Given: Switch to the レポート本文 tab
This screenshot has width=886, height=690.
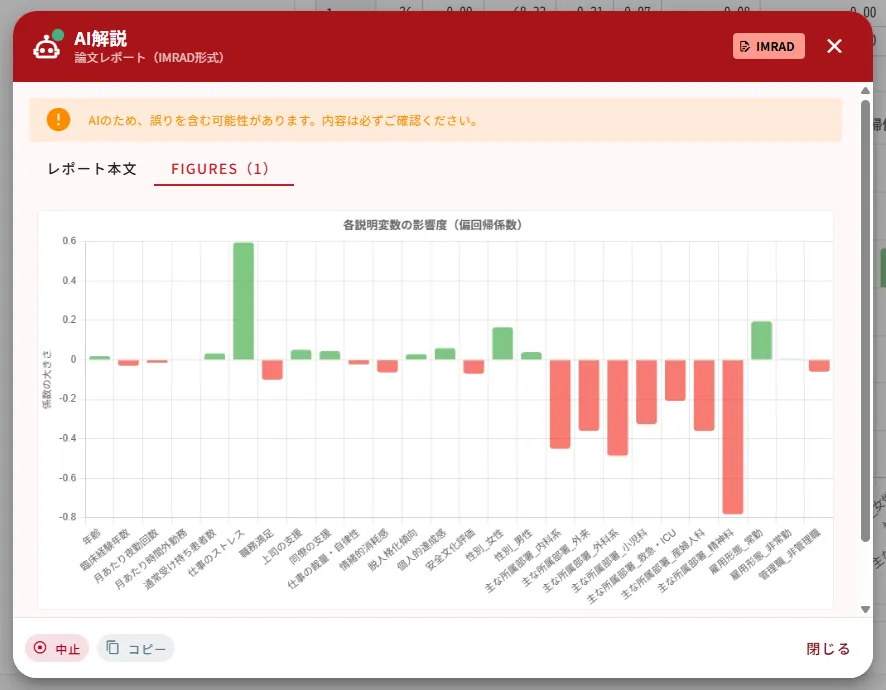Looking at the screenshot, I should coord(92,169).
